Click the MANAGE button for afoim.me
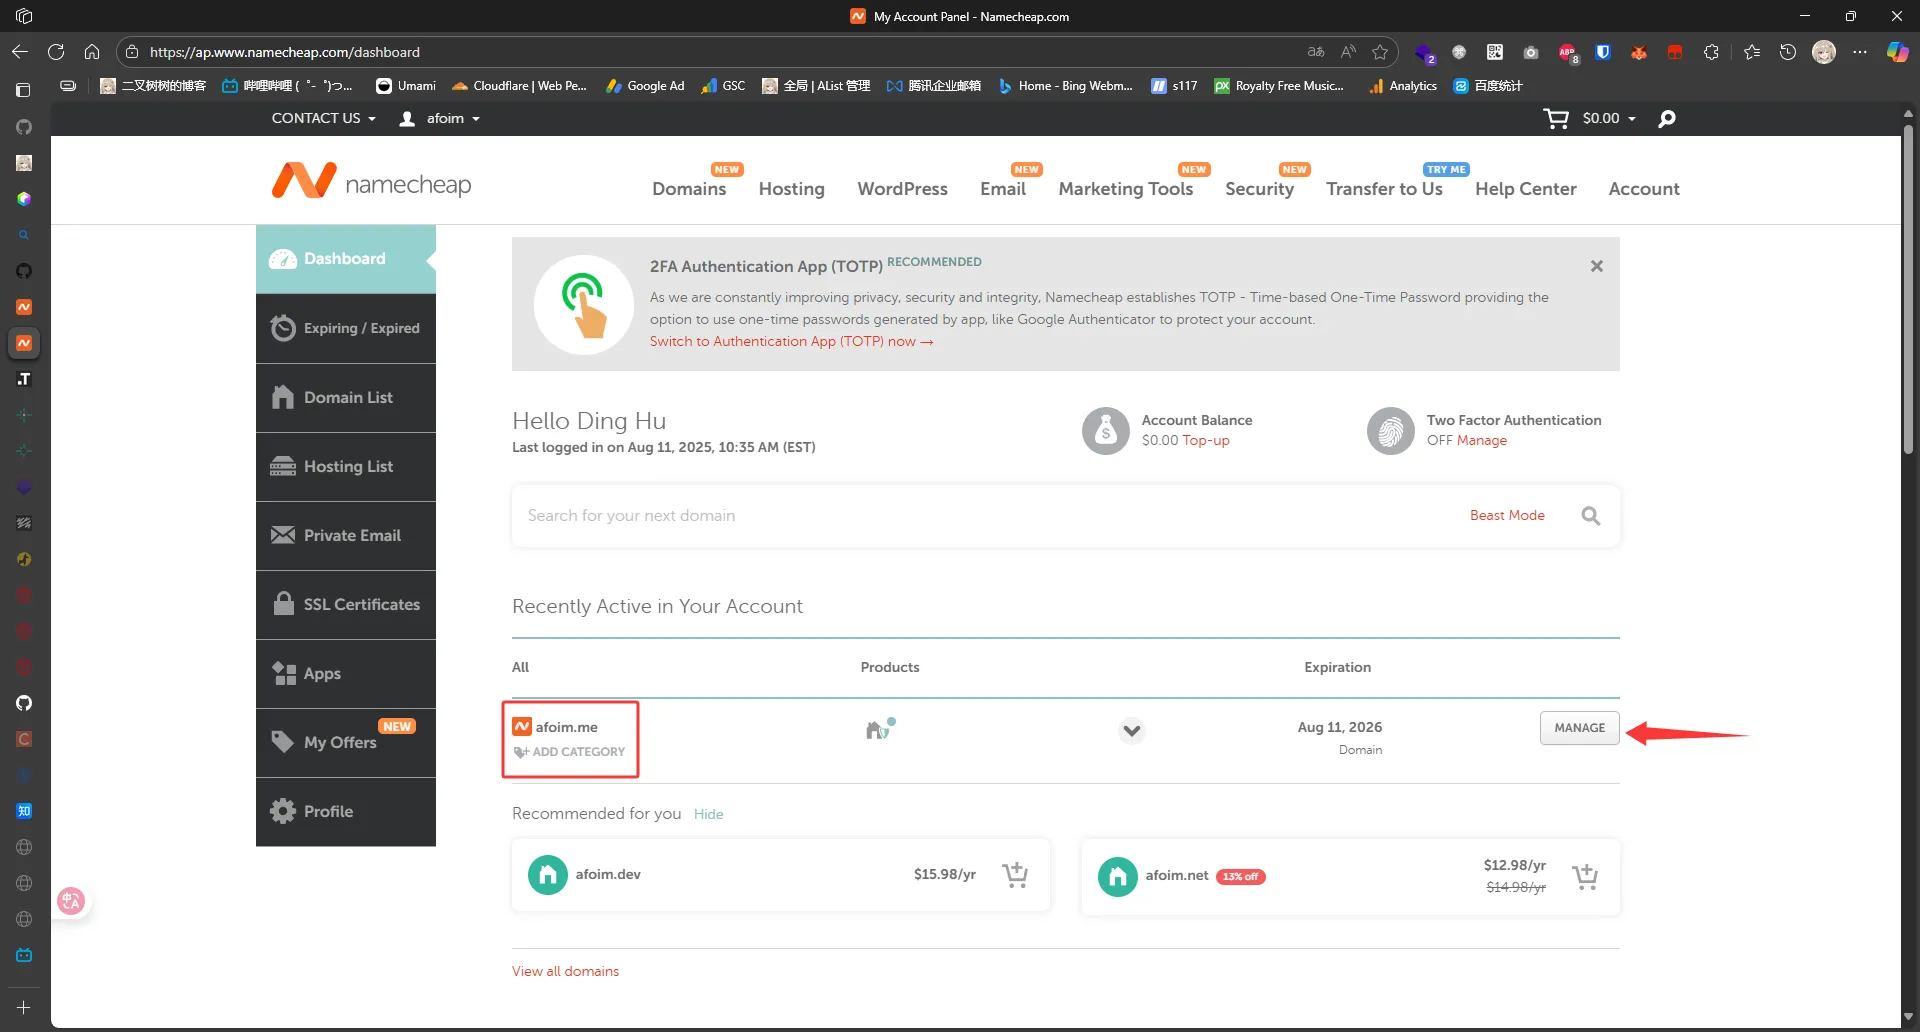 1579,728
